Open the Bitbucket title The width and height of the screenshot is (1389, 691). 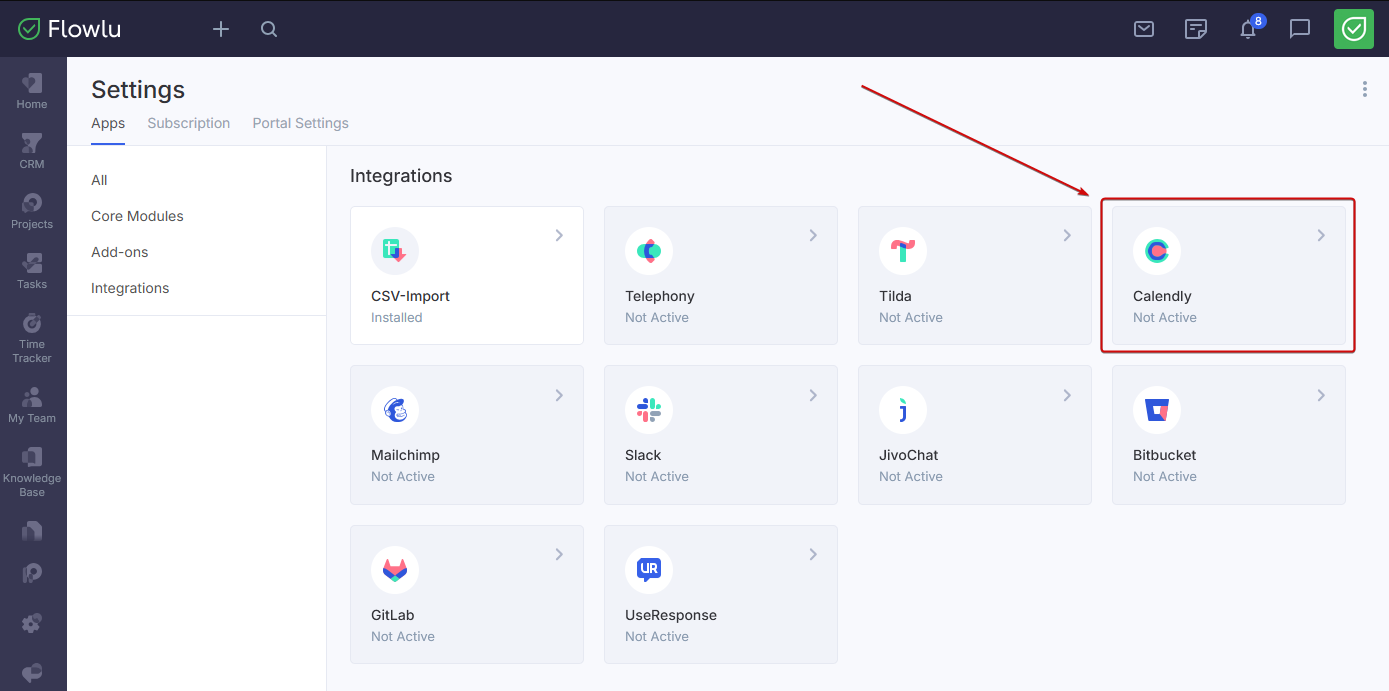pos(1164,455)
